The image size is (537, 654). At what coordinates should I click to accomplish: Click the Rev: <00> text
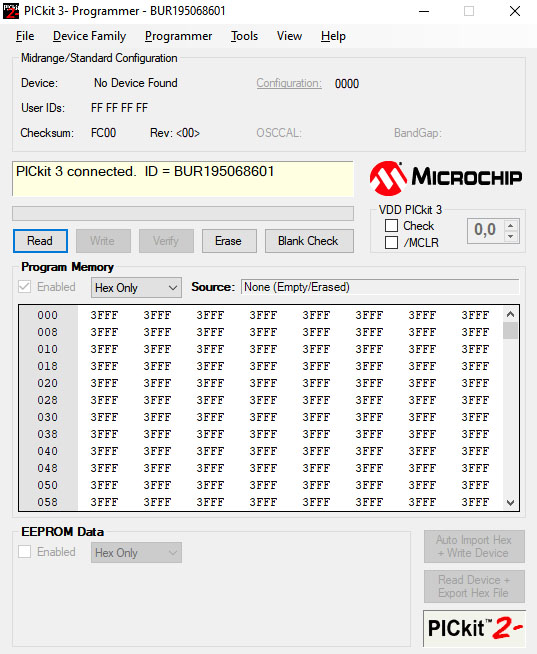pyautogui.click(x=175, y=133)
